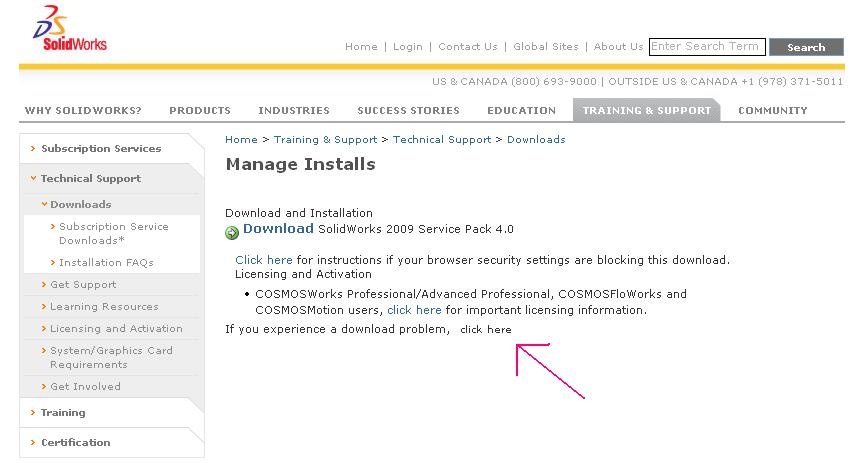
Task: Go to Training & Support breadcrumb
Action: 326,140
